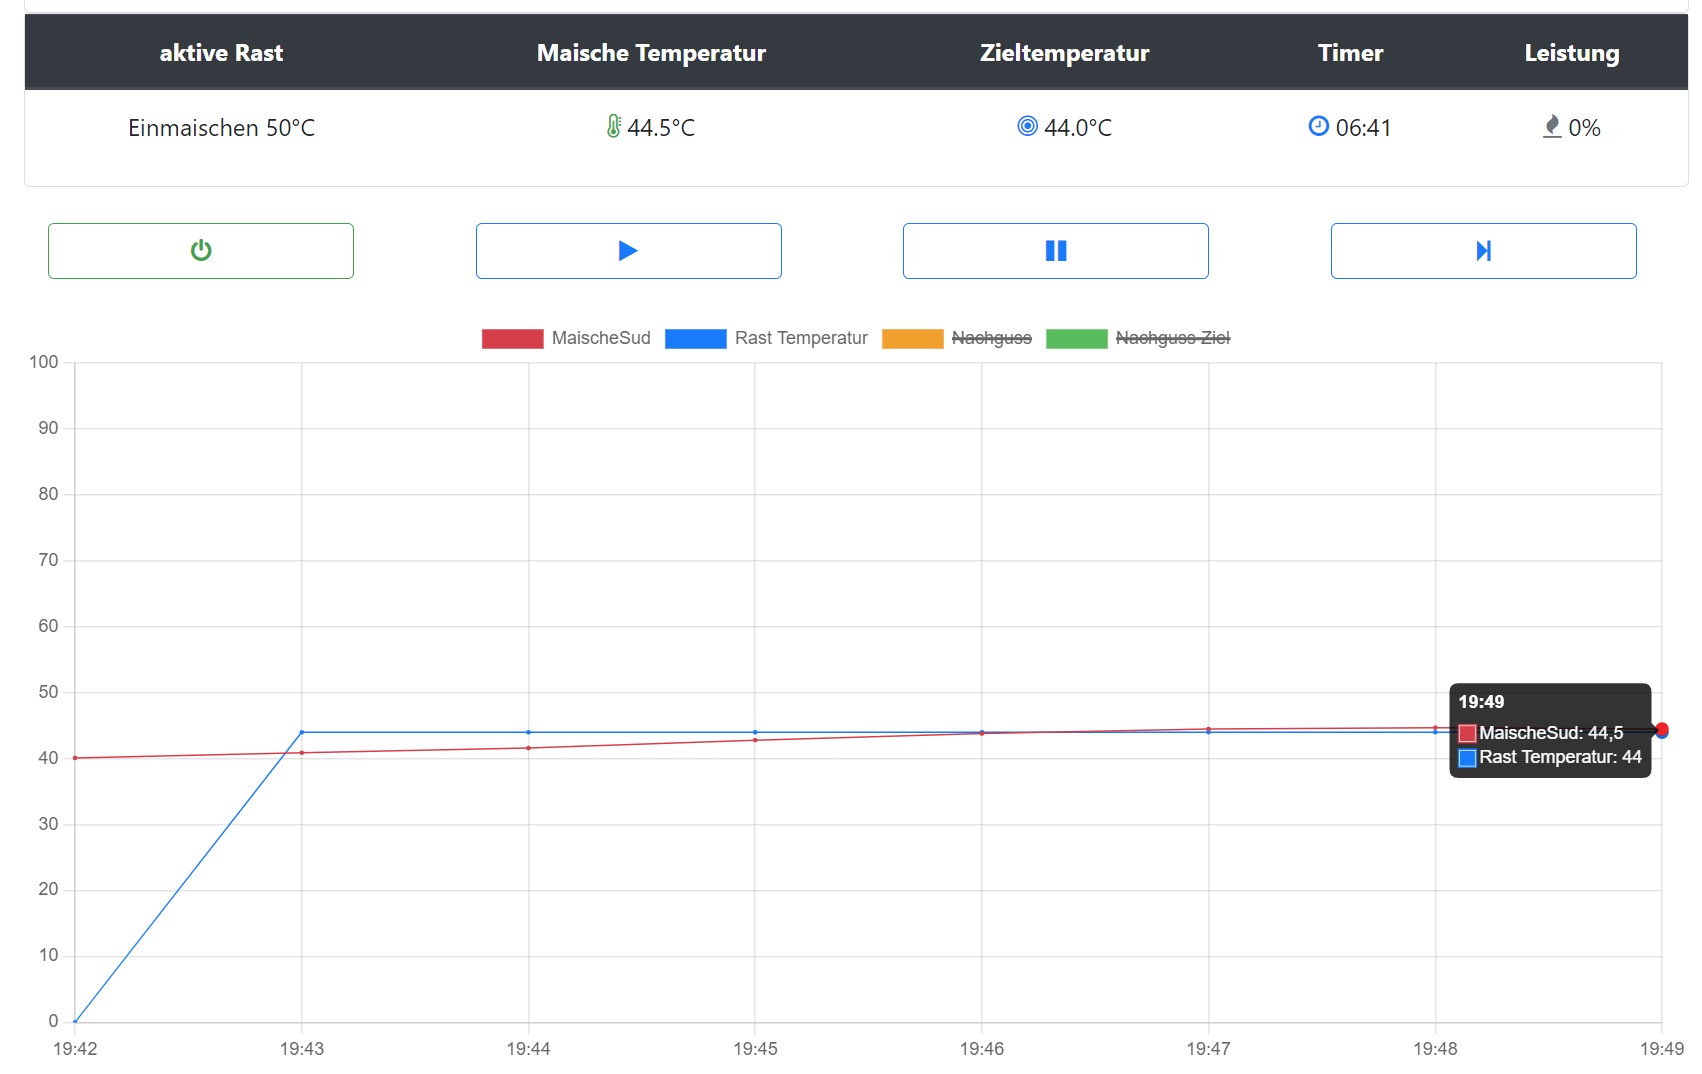Viewport: 1702px width, 1074px height.
Task: Click the Zieltemperatur column header
Action: pyautogui.click(x=1064, y=53)
